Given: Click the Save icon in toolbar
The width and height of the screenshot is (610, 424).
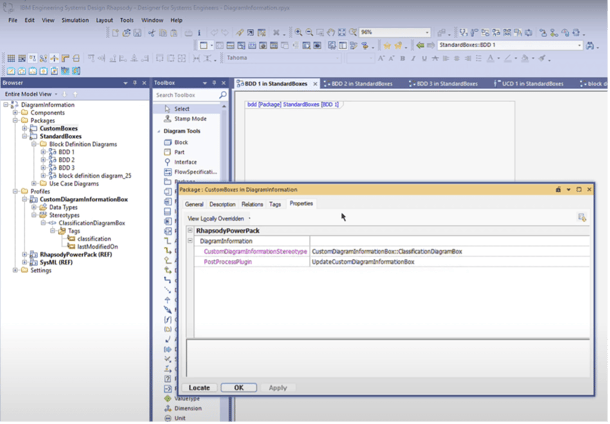Looking at the screenshot, I should pos(137,33).
